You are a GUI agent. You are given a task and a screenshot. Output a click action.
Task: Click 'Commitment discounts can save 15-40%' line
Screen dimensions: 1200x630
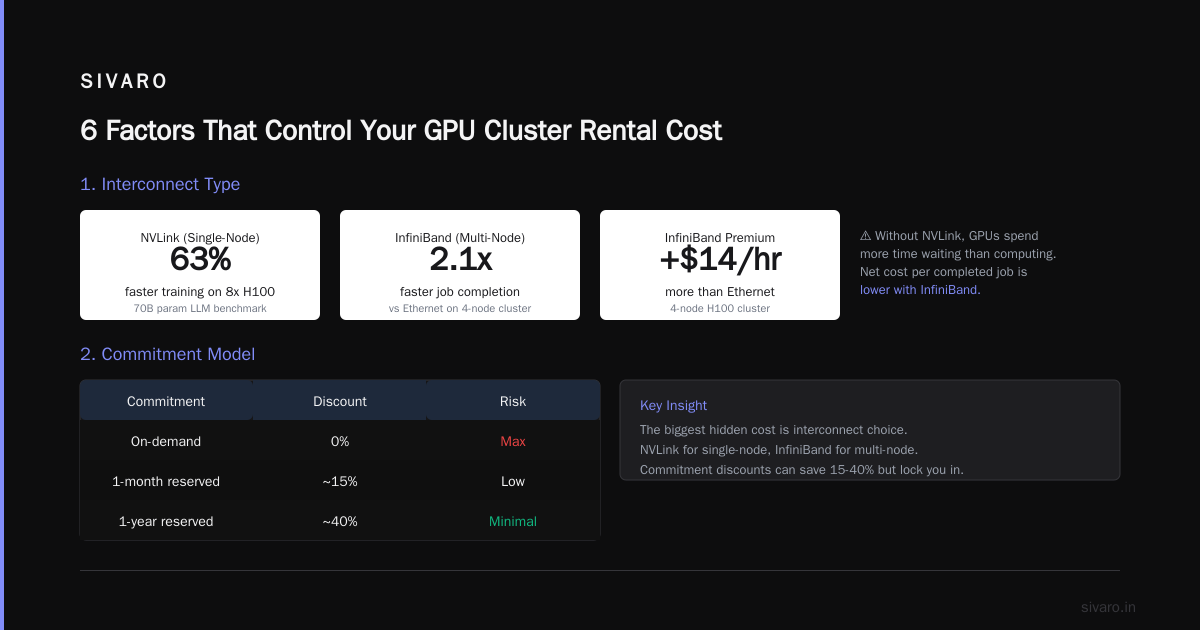pyautogui.click(x=802, y=470)
